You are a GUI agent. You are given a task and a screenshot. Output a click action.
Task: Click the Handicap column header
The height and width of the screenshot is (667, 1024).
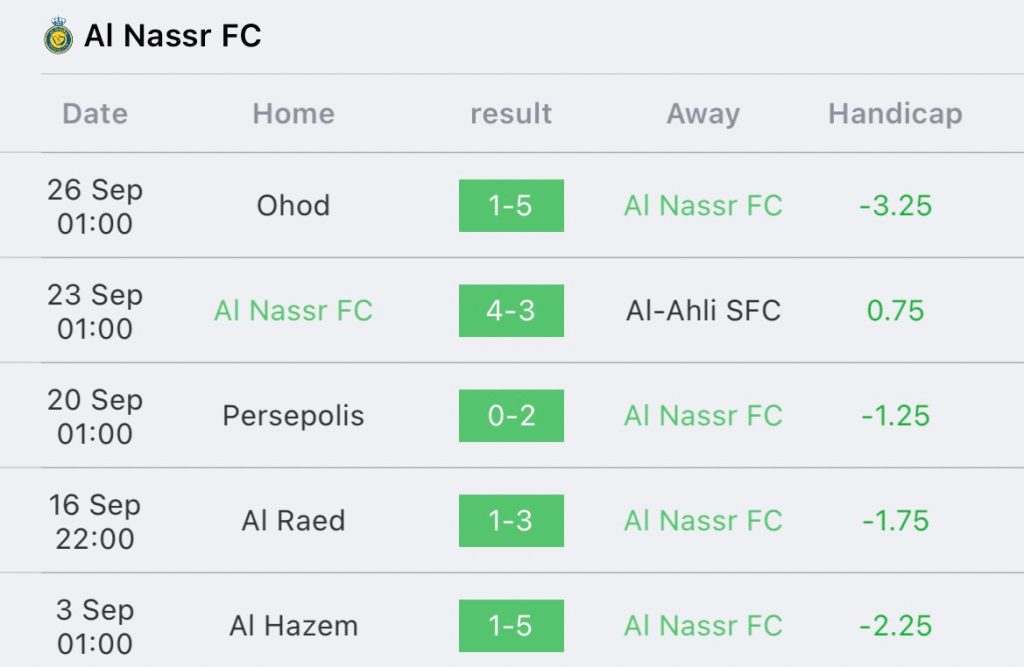(x=895, y=114)
